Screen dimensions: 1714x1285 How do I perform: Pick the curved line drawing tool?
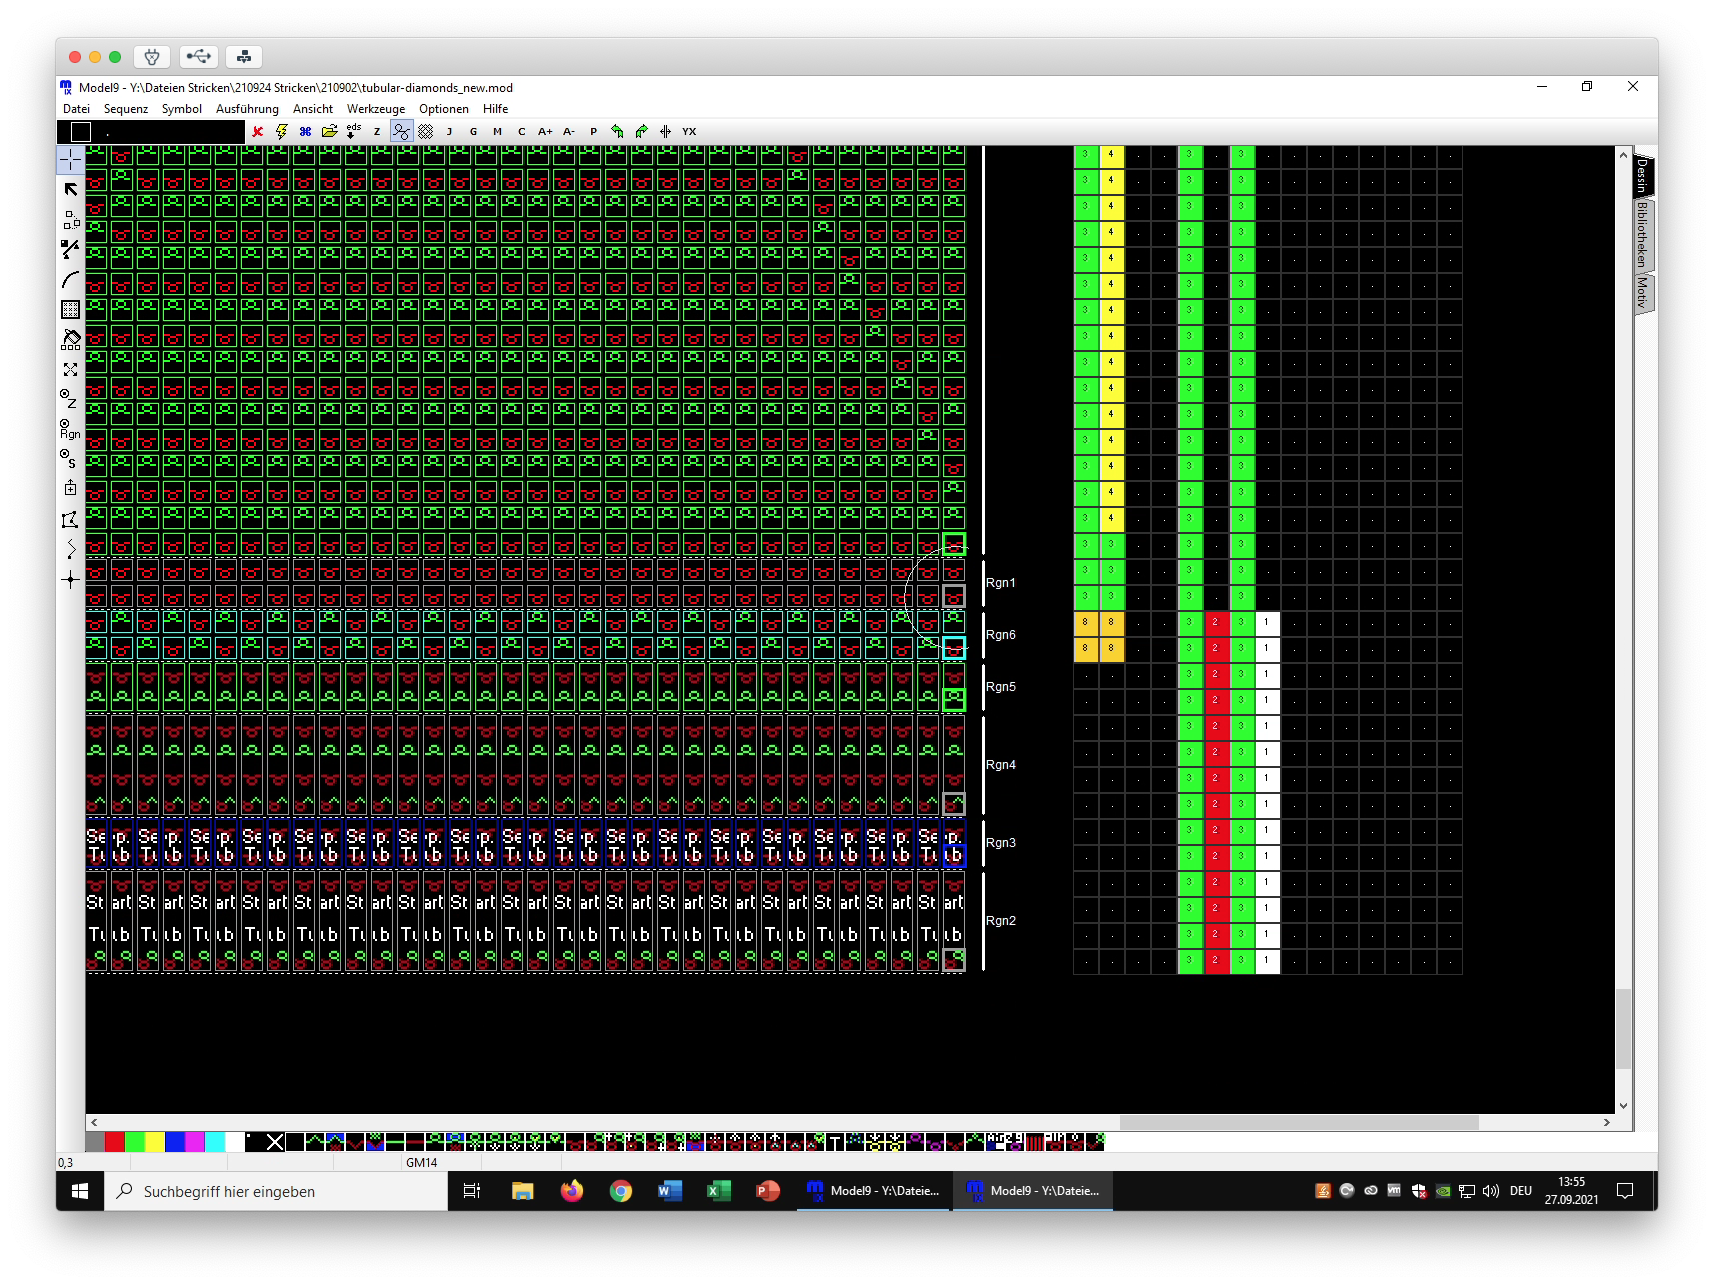click(x=70, y=280)
